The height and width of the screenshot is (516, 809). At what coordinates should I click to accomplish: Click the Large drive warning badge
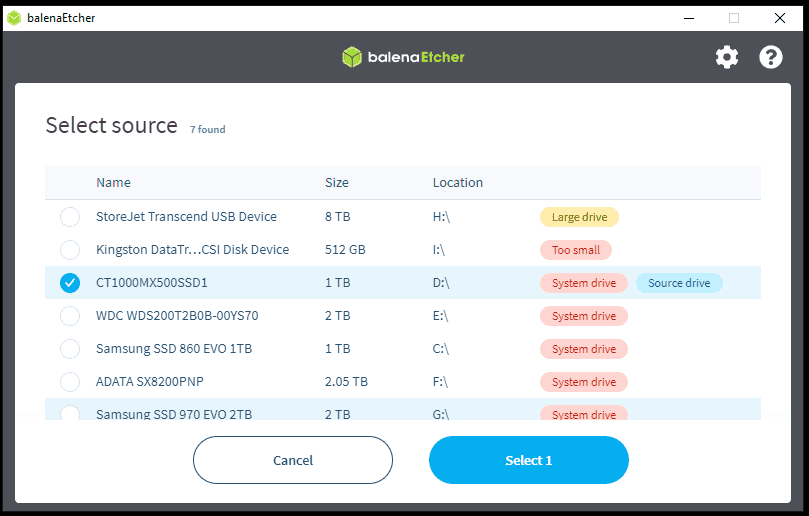coord(580,217)
